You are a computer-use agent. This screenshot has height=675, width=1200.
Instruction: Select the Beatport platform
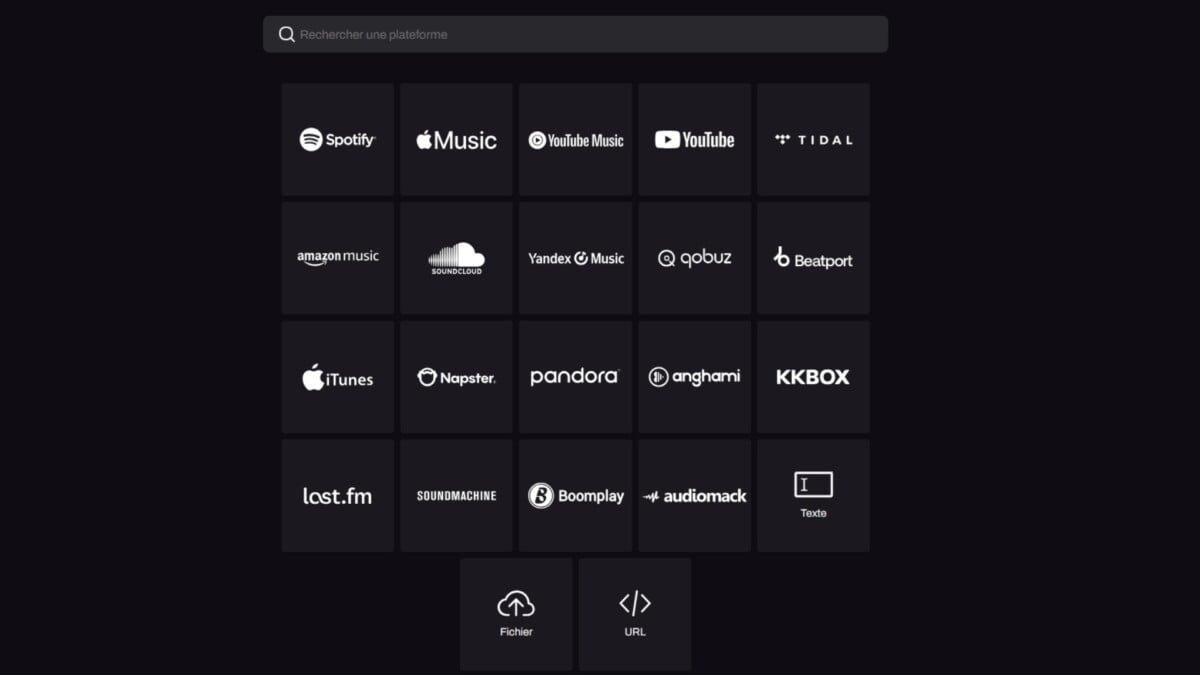point(813,258)
